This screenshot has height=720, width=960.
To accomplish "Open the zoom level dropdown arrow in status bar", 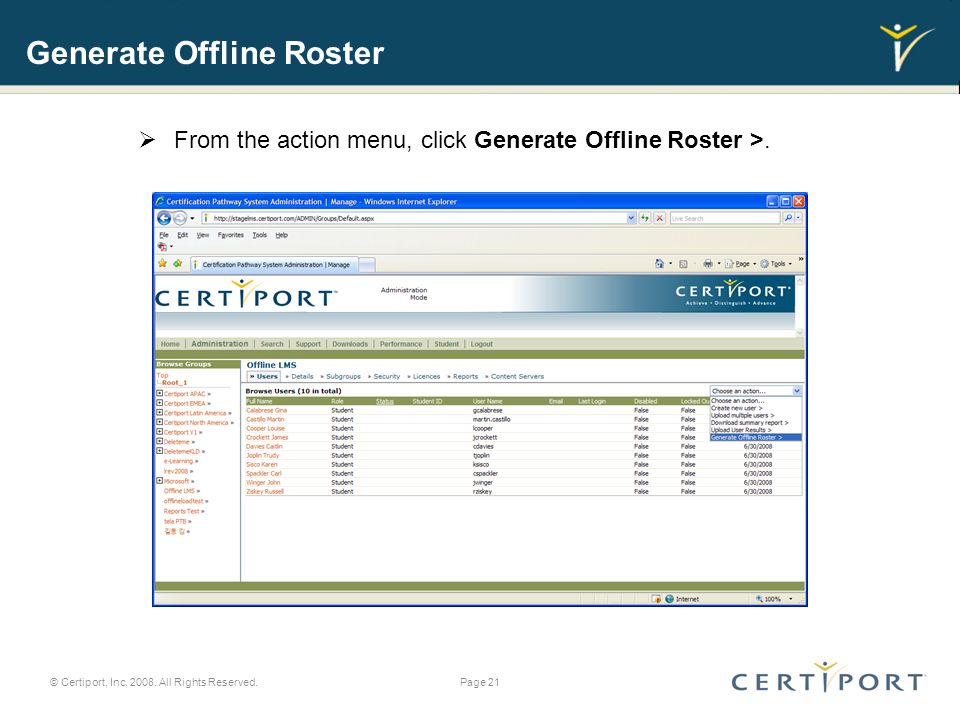I will click(790, 599).
